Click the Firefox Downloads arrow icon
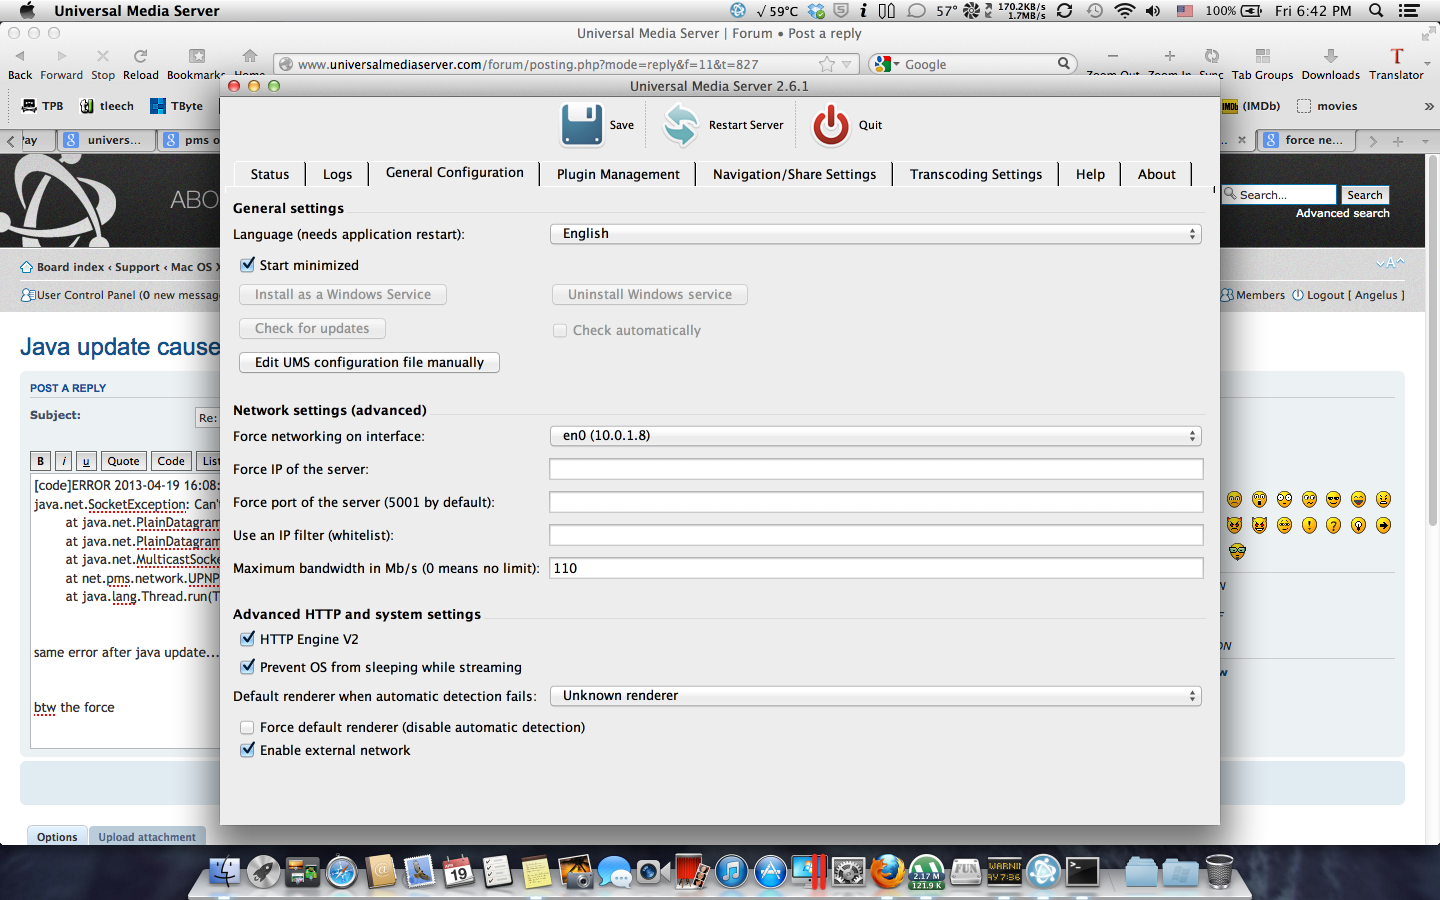Screen dimensions: 1440x900 click(x=1330, y=56)
